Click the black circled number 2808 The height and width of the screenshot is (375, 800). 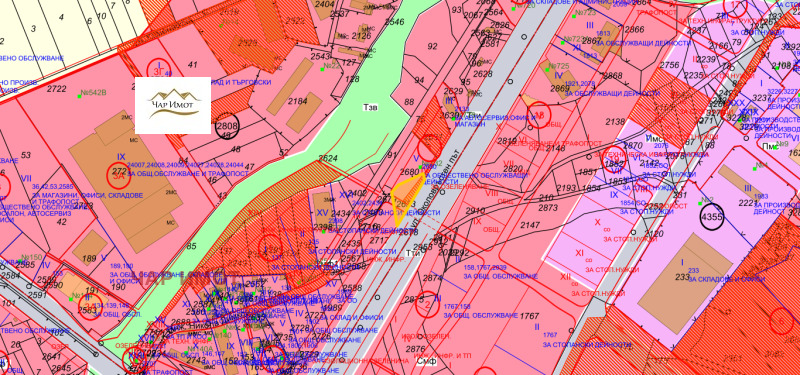click(227, 127)
